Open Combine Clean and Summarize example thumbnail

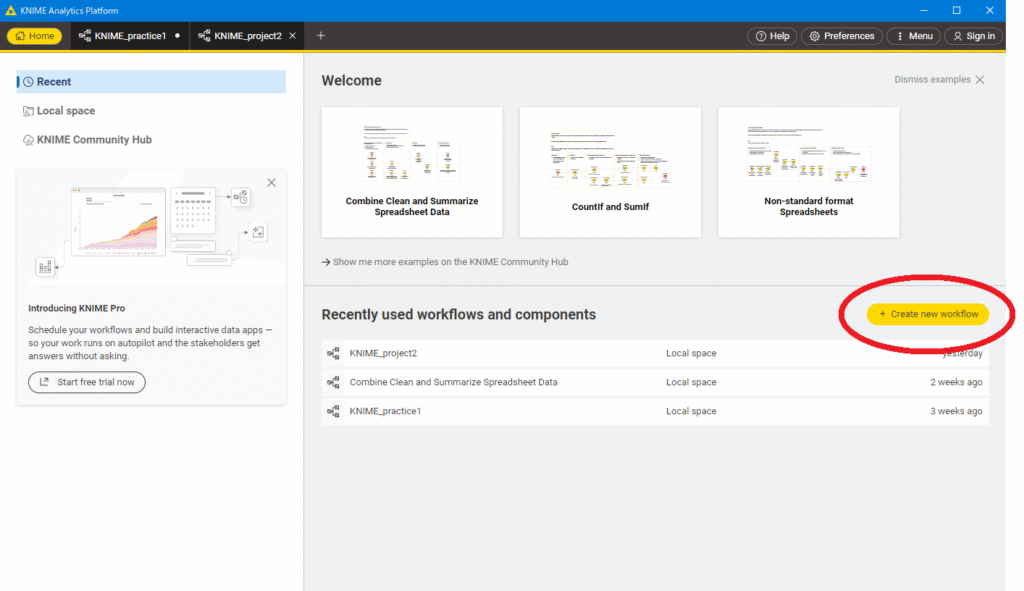coord(412,172)
